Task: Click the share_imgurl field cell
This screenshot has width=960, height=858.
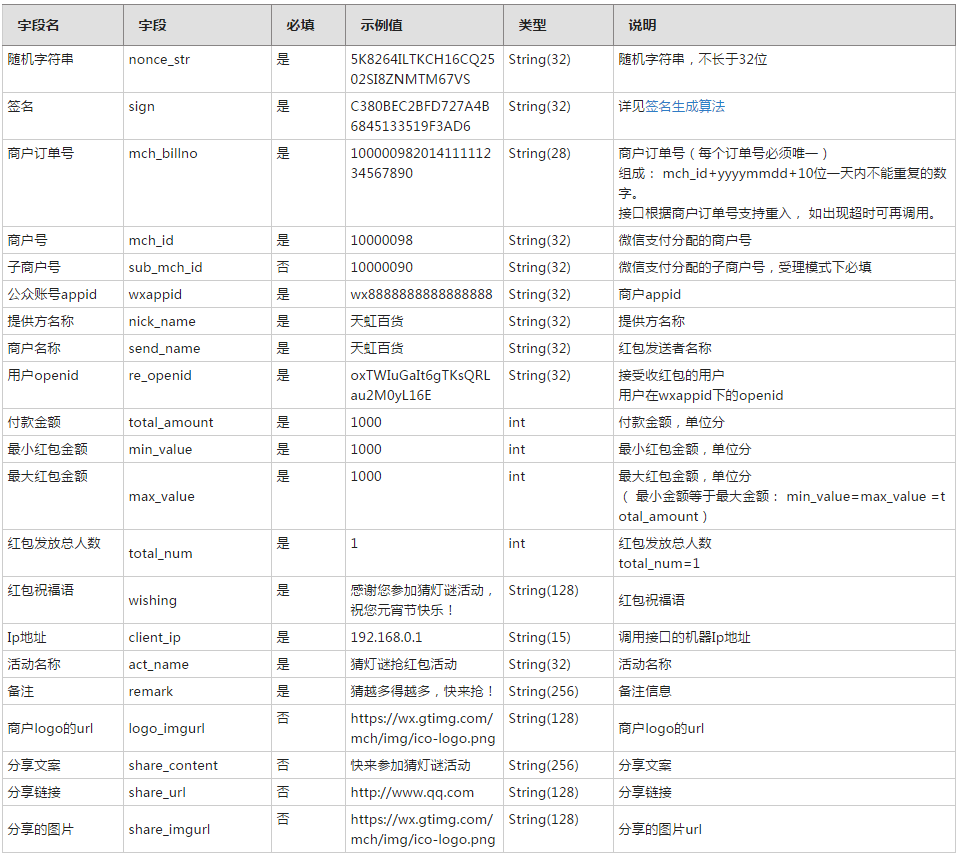Action: coord(169,830)
